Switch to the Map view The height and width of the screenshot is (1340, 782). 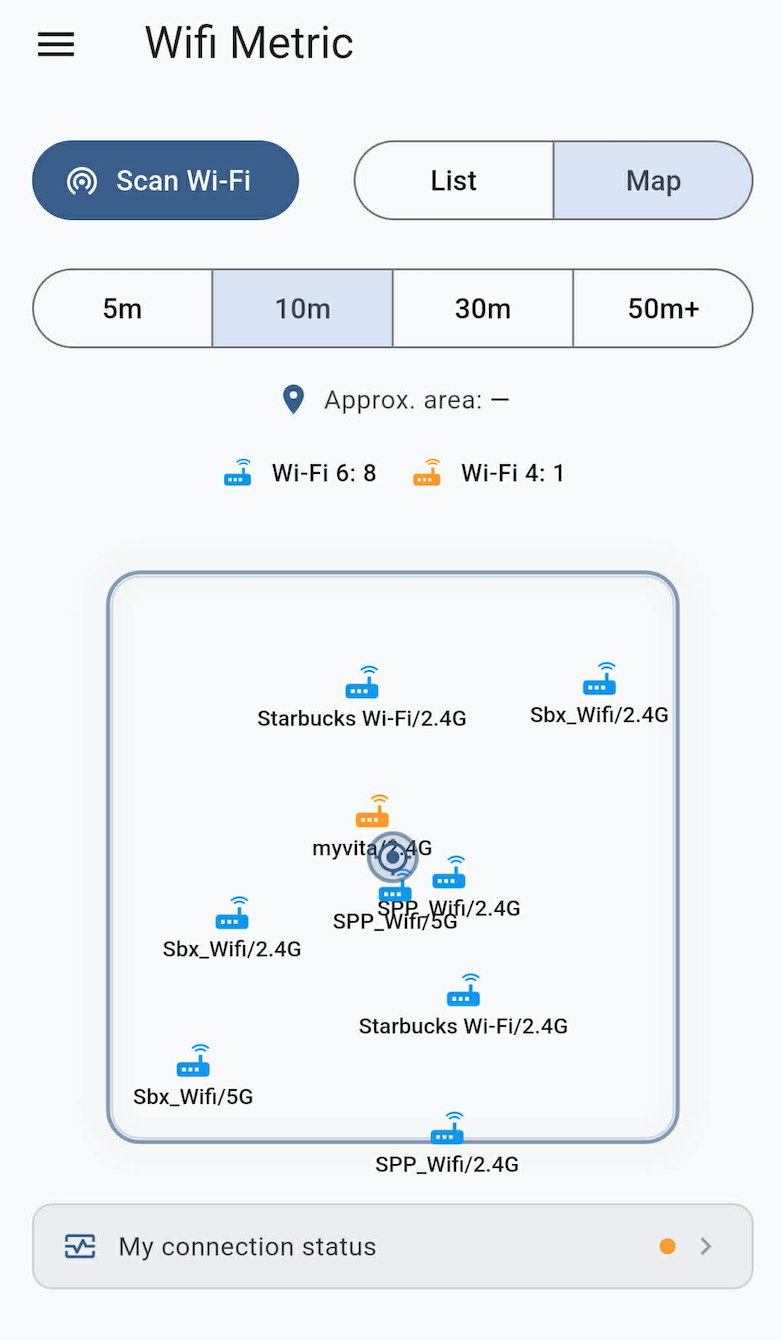[653, 180]
